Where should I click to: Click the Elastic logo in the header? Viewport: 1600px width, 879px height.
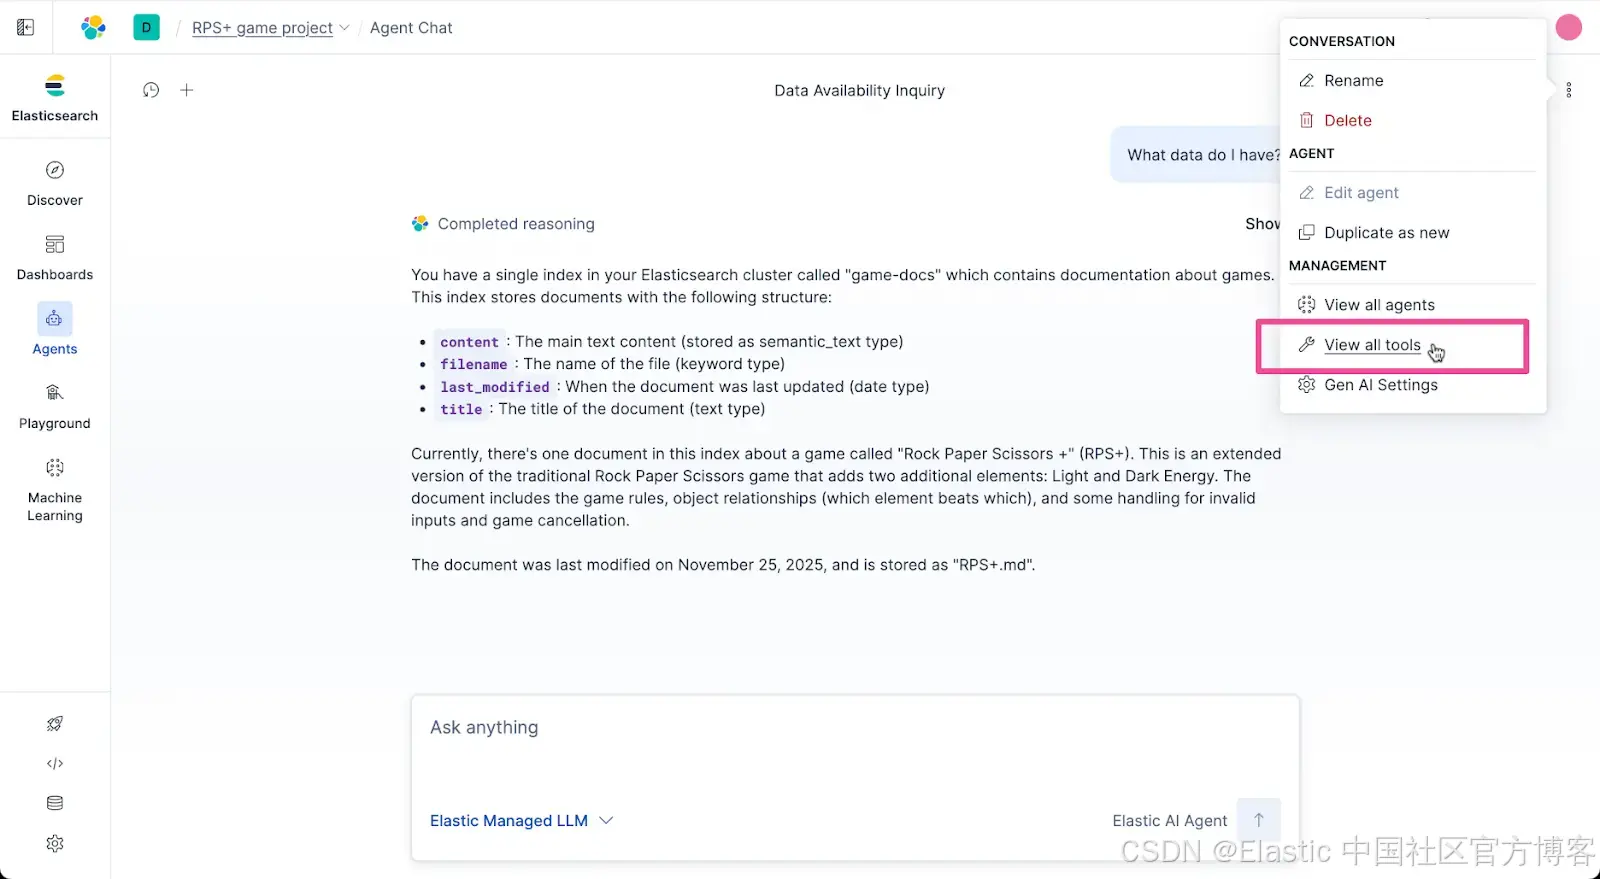93,27
